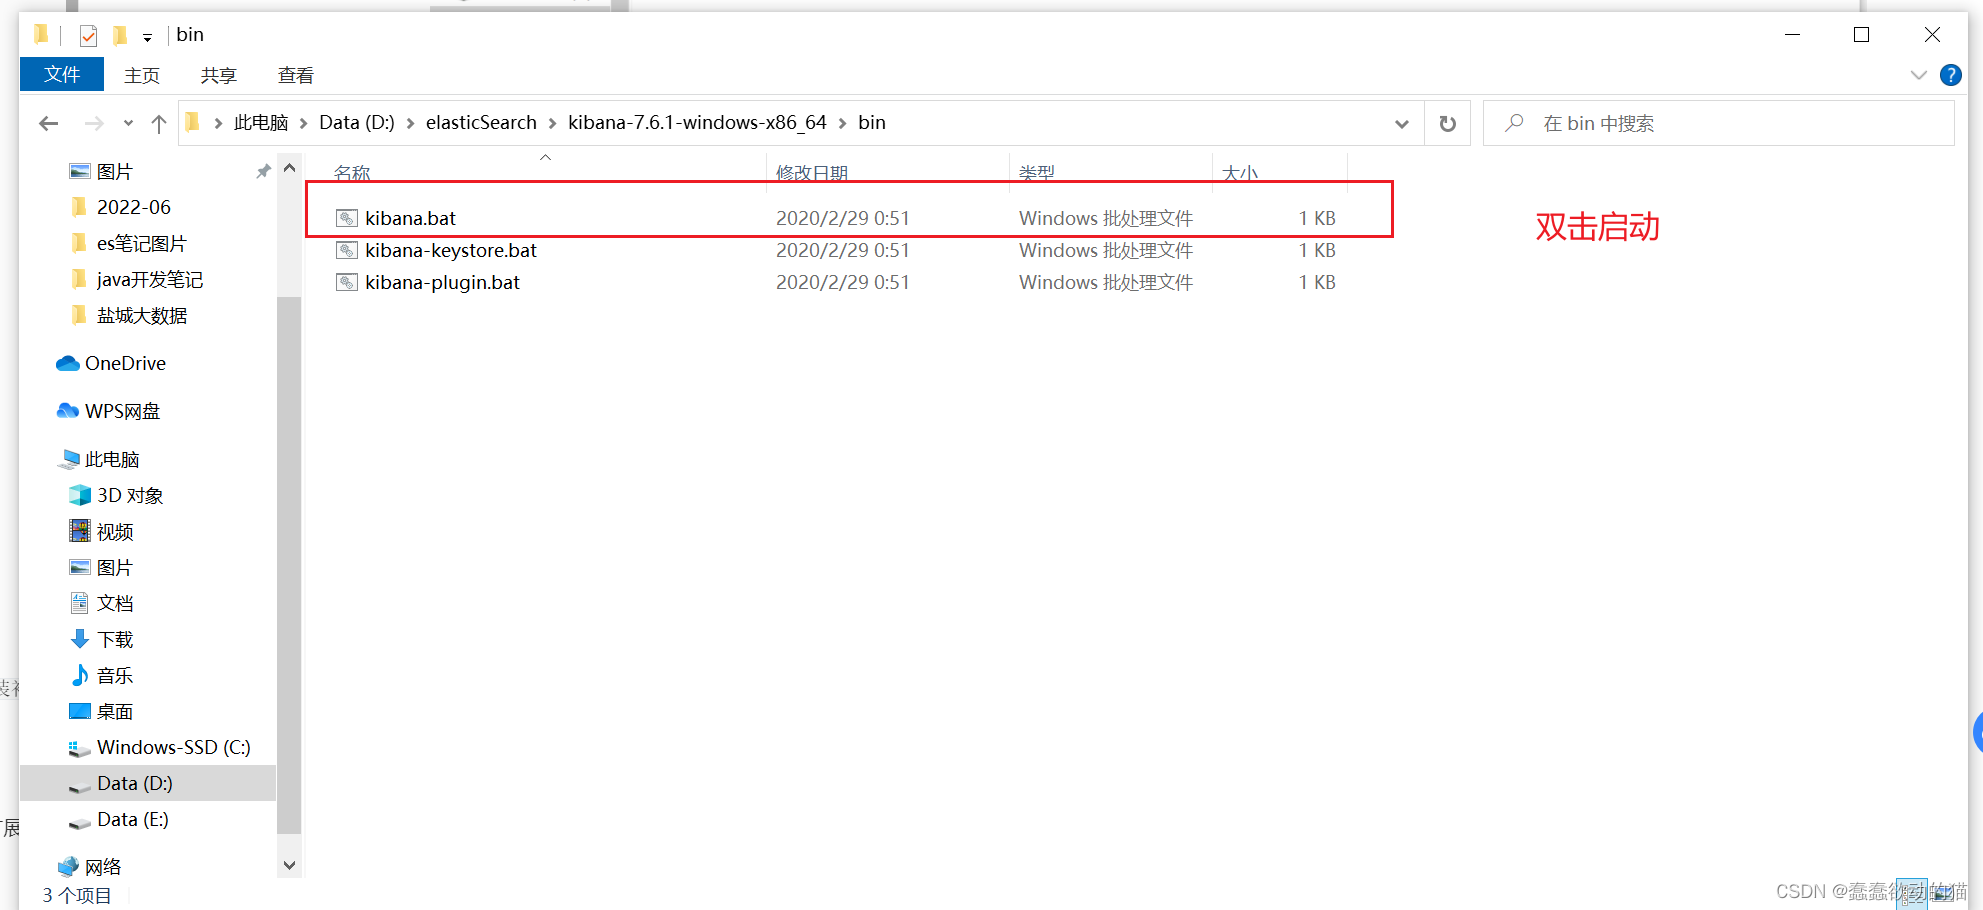
Task: Click the 网络 network icon
Action: pos(68,866)
